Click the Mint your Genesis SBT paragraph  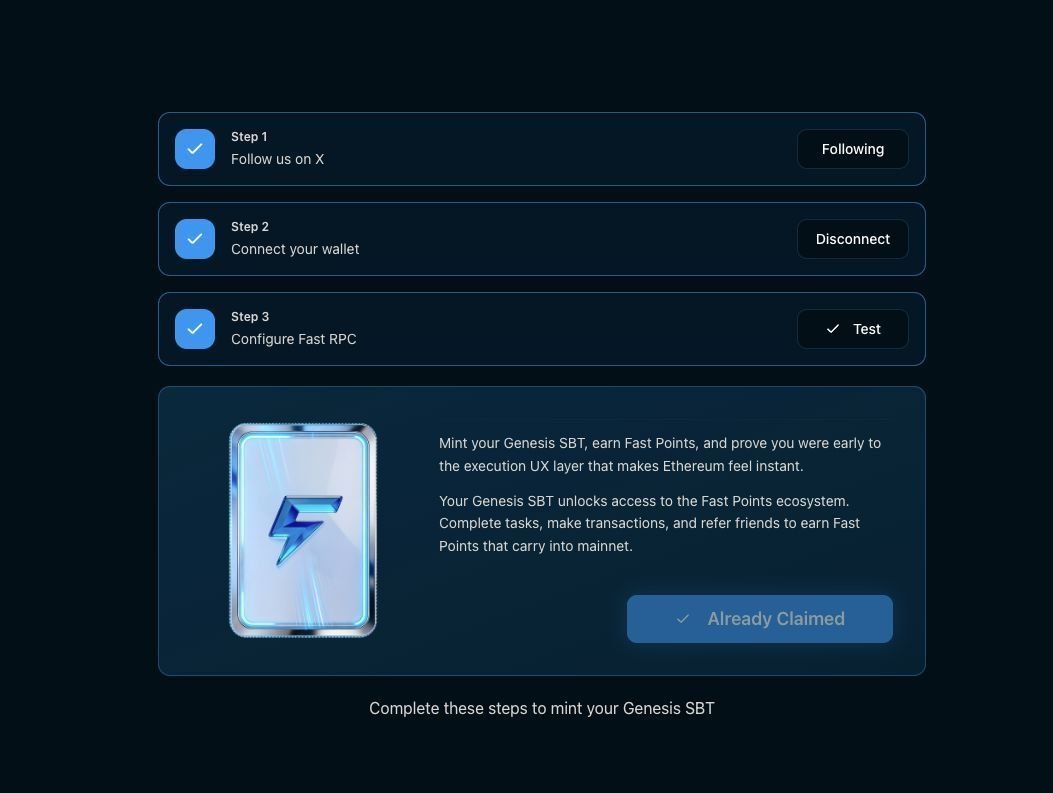[659, 455]
